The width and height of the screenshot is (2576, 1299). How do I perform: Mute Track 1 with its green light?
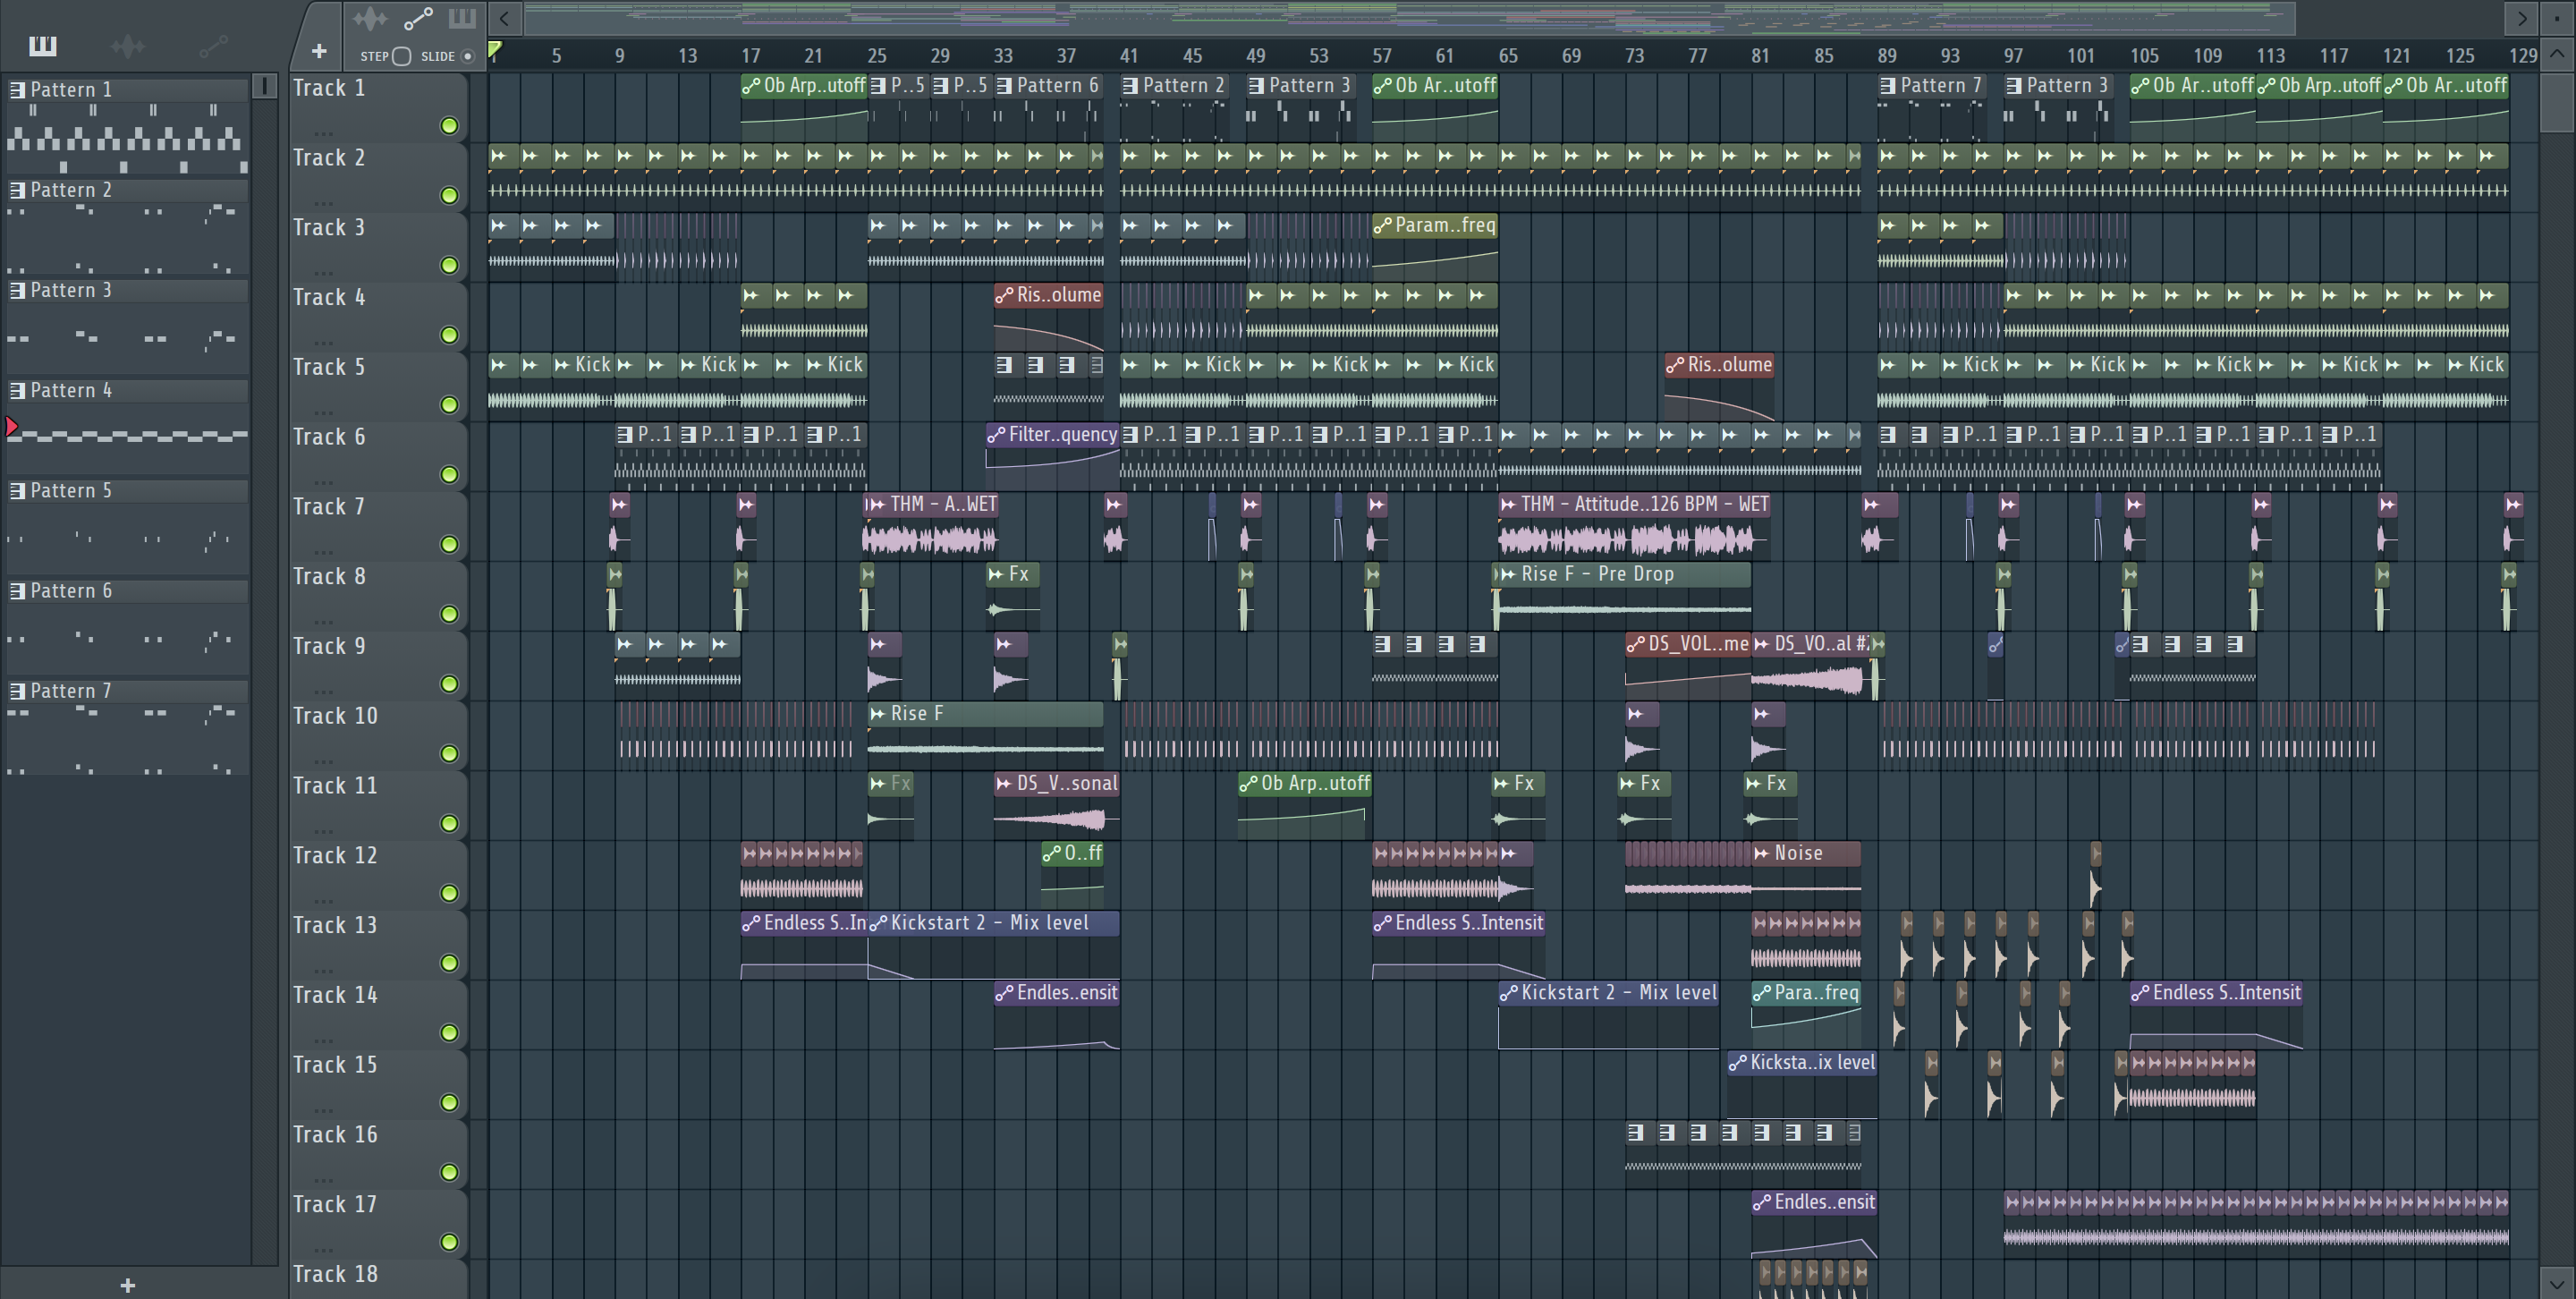pos(450,126)
